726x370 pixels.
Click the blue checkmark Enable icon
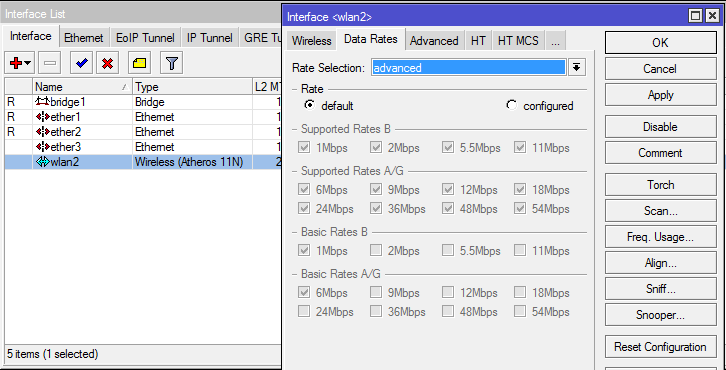point(82,63)
